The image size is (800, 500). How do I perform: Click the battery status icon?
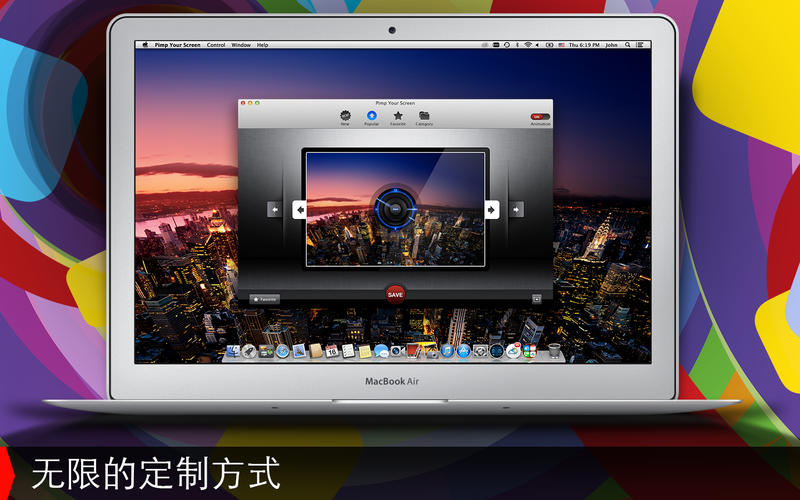(x=549, y=45)
